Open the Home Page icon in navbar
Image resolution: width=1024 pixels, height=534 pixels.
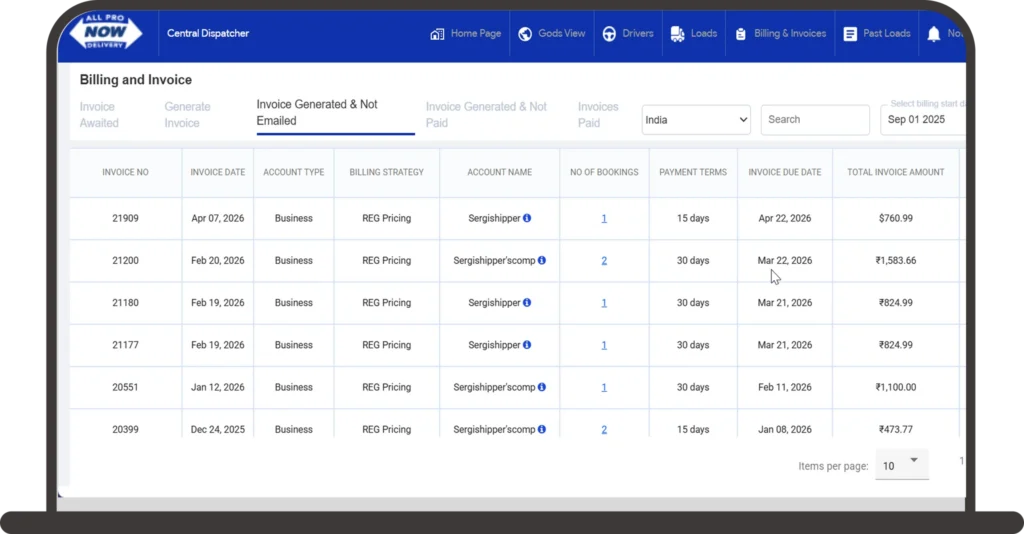pyautogui.click(x=437, y=34)
